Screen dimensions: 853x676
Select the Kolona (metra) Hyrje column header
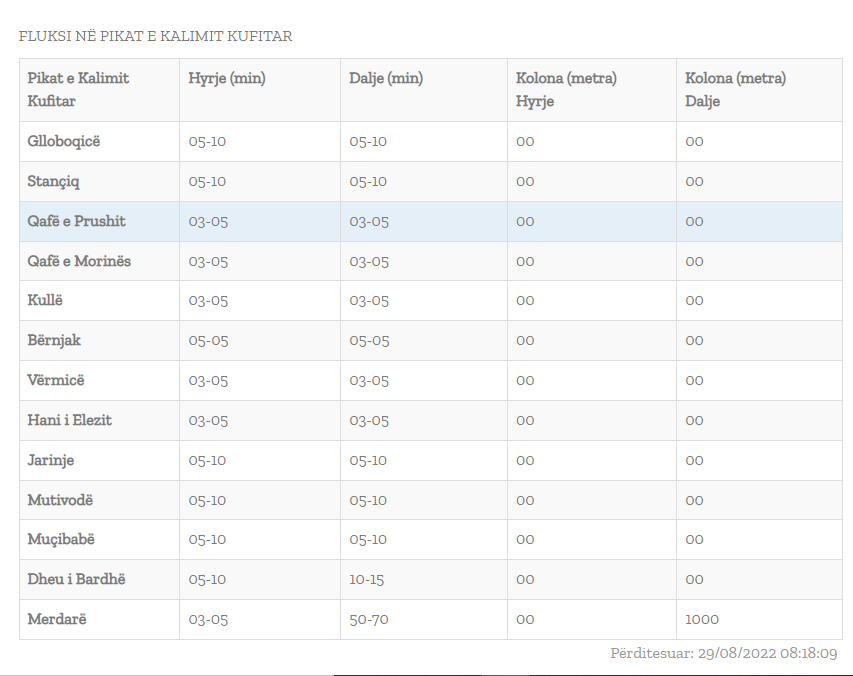pyautogui.click(x=566, y=89)
